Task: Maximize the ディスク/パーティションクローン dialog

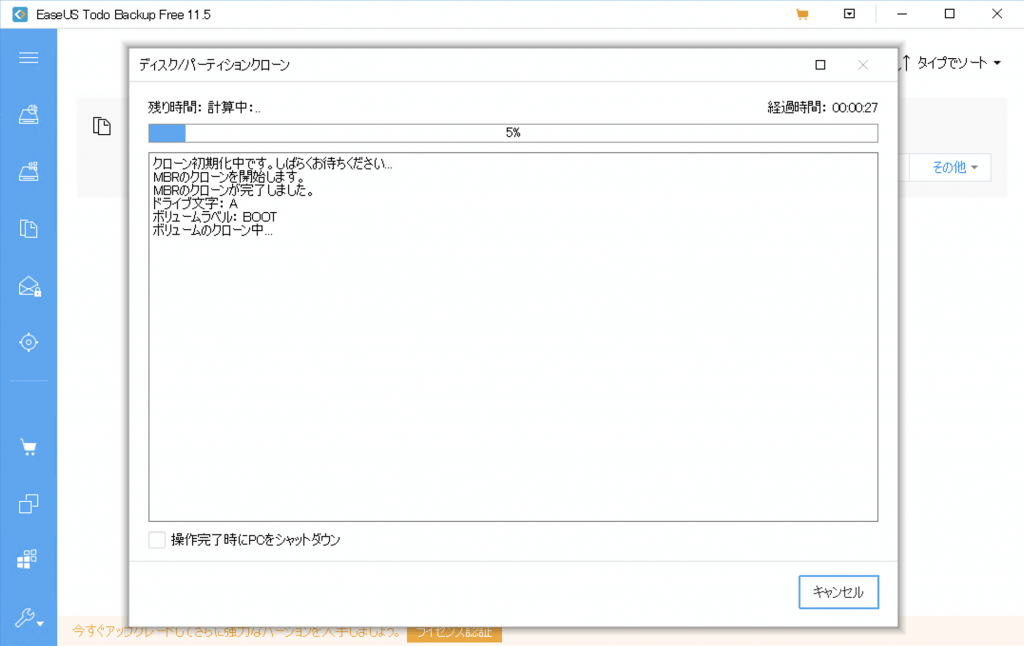Action: coord(820,65)
